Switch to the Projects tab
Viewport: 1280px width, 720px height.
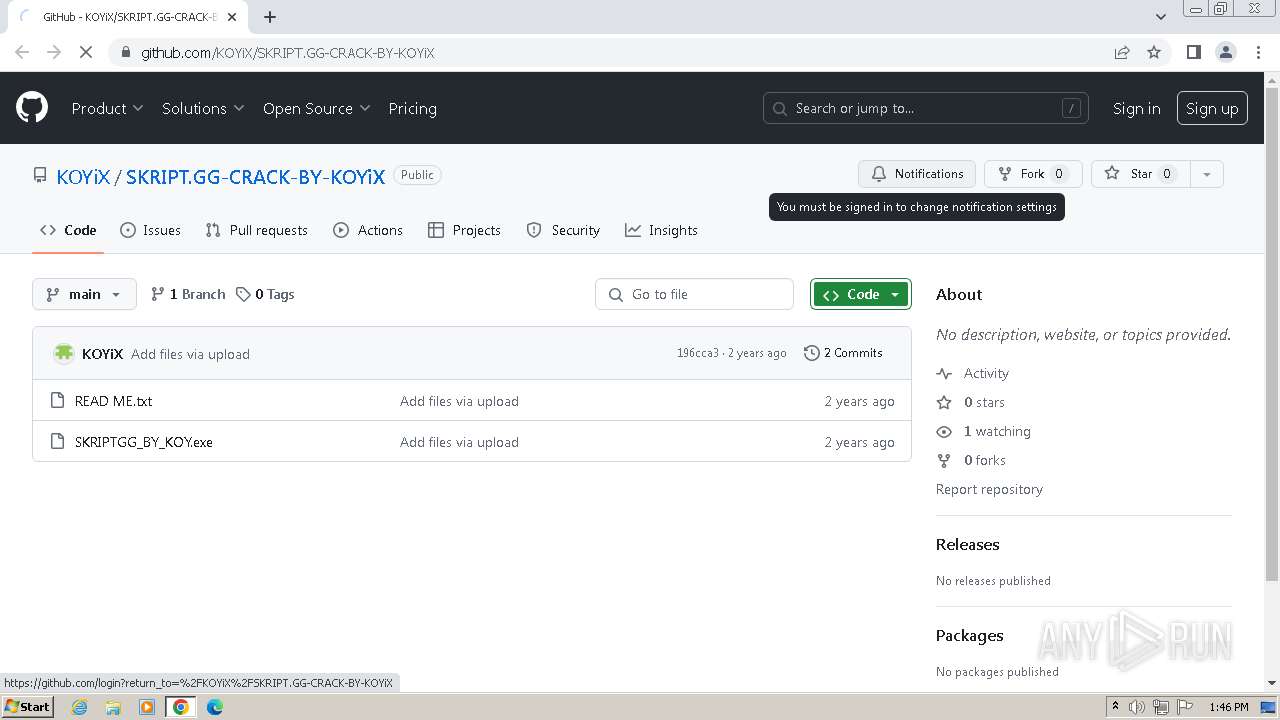464,230
